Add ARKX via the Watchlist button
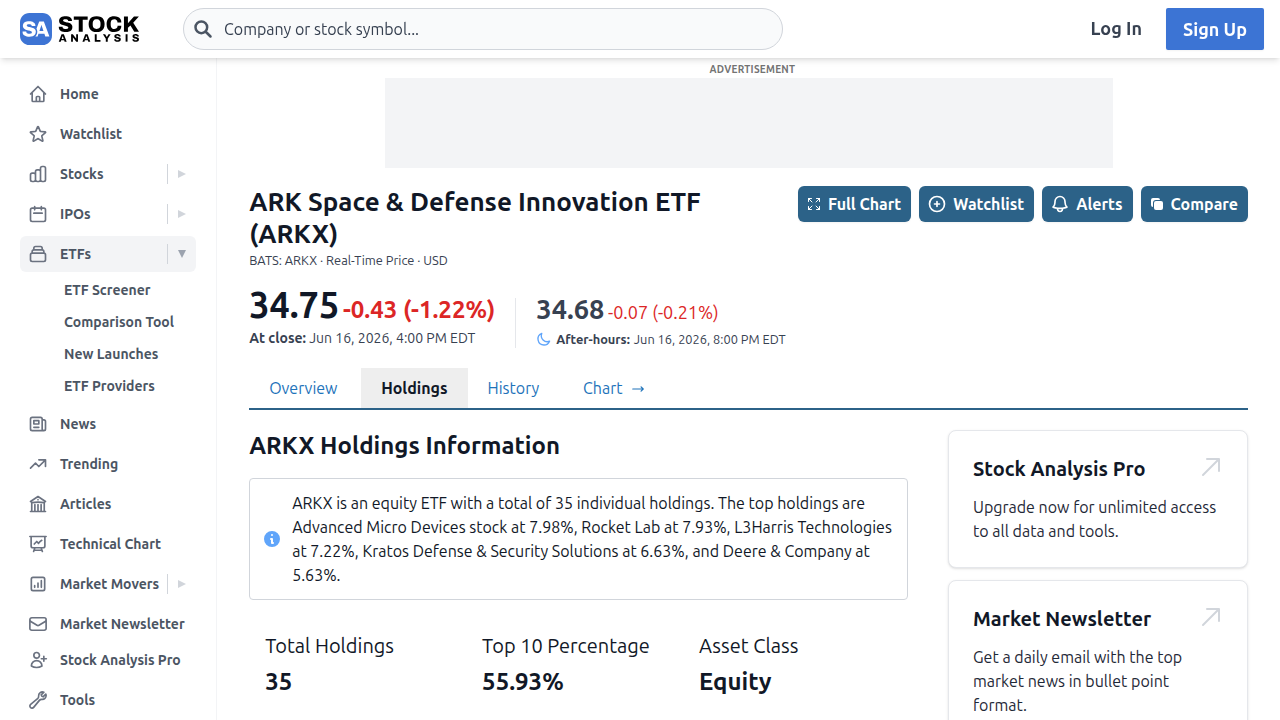The width and height of the screenshot is (1280, 720). pos(976,204)
